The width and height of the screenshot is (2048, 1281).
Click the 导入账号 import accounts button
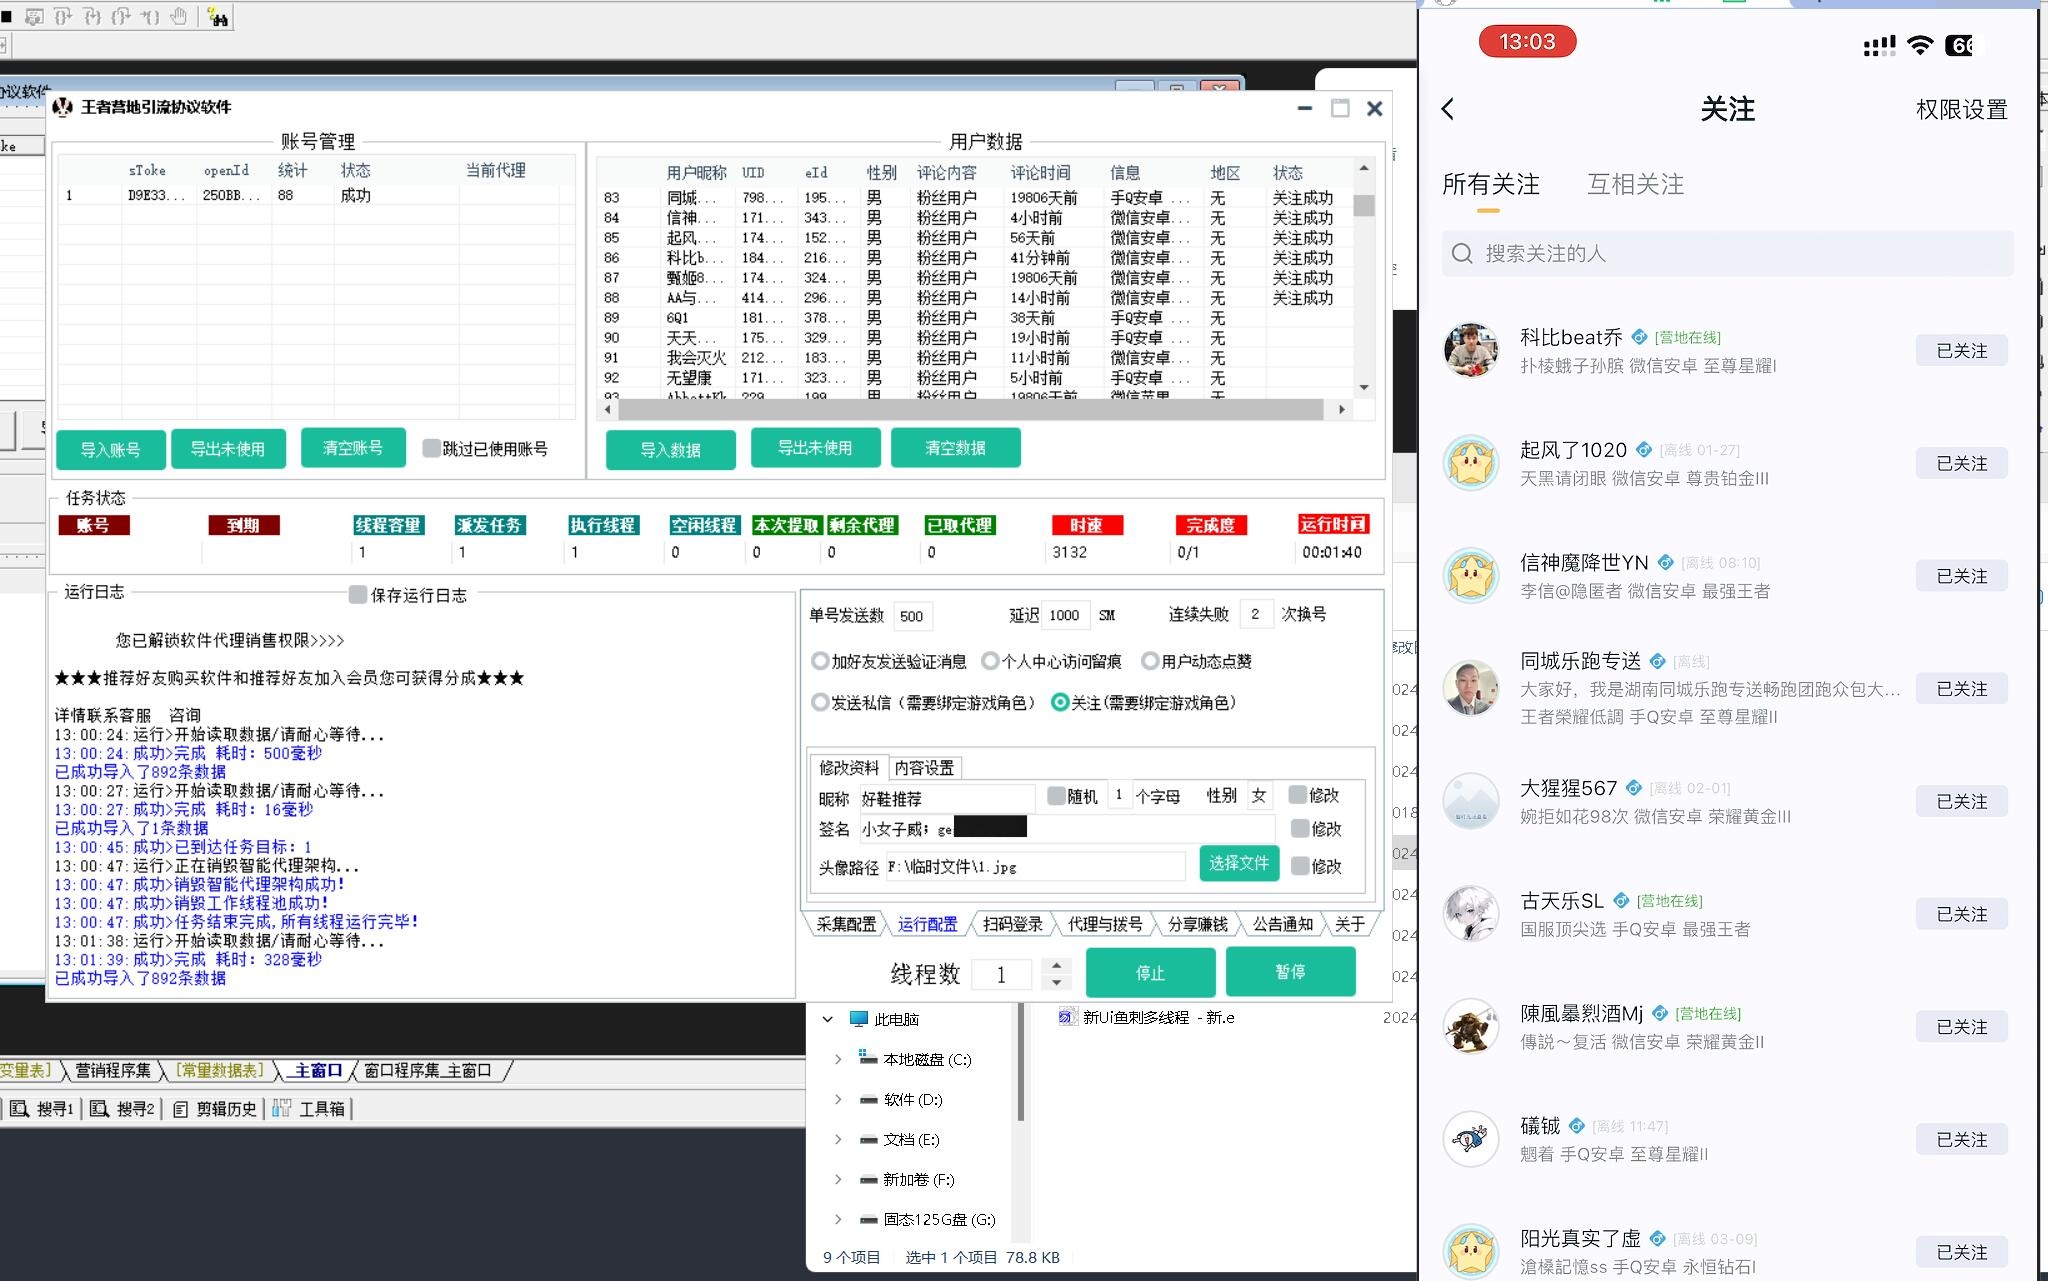pos(110,449)
